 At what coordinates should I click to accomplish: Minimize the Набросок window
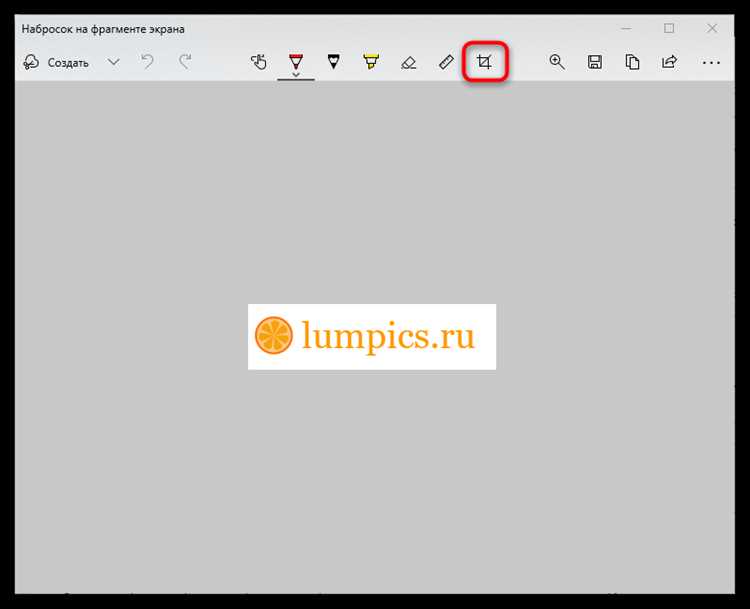coord(627,29)
